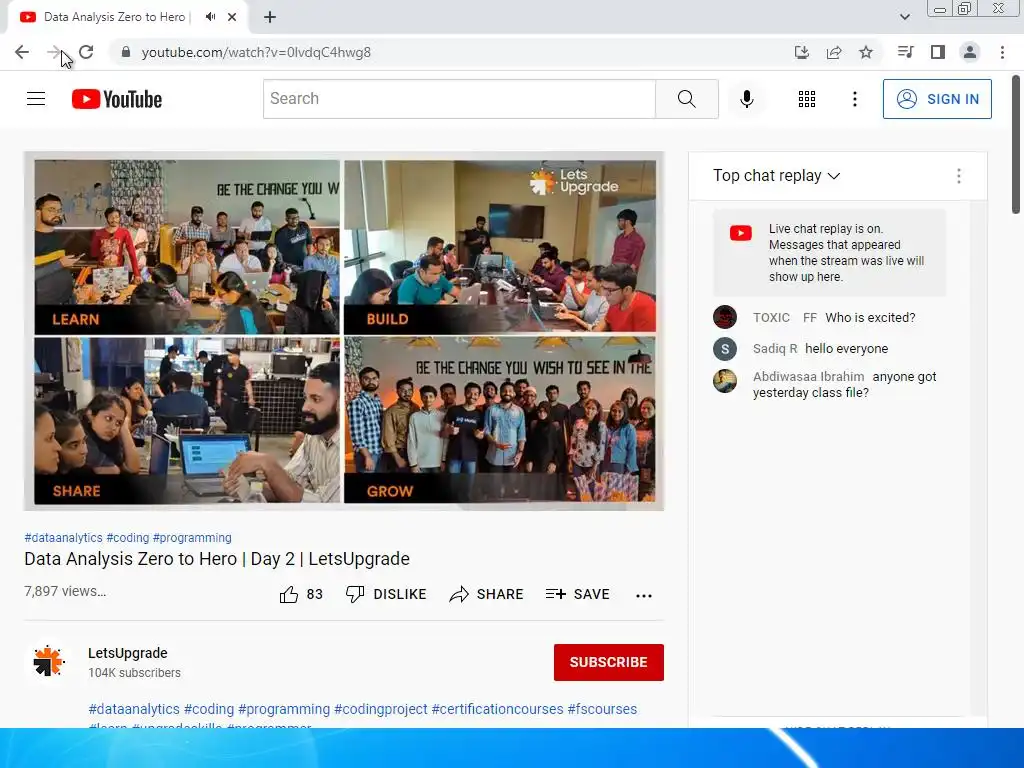Go to the YouTube home logo
Image resolution: width=1024 pixels, height=768 pixels.
(x=117, y=99)
